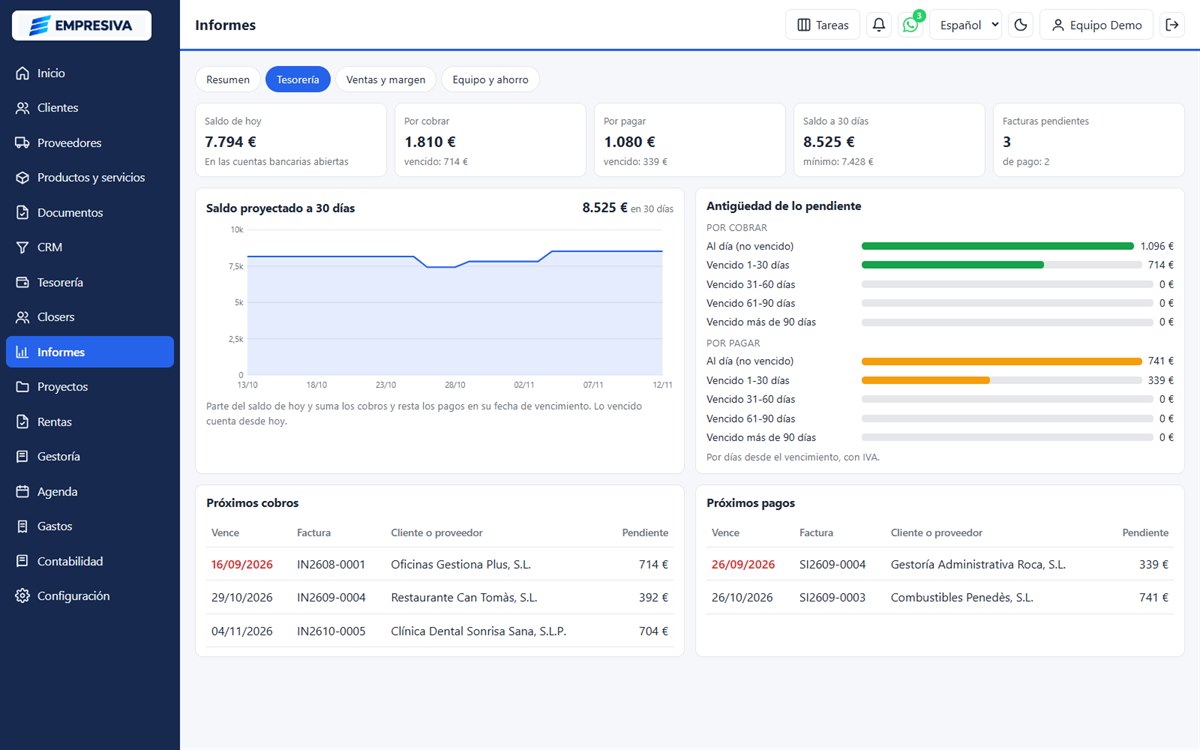
Task: Switch to the Resumen tab
Action: click(x=228, y=79)
